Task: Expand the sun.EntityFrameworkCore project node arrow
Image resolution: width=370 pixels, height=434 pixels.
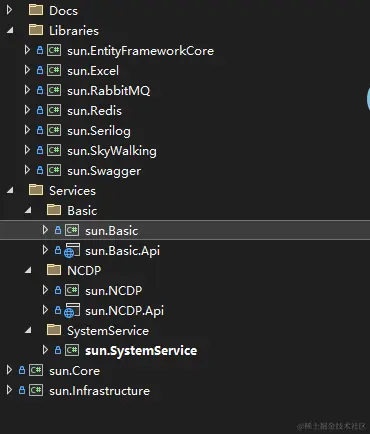Action: tap(27, 50)
